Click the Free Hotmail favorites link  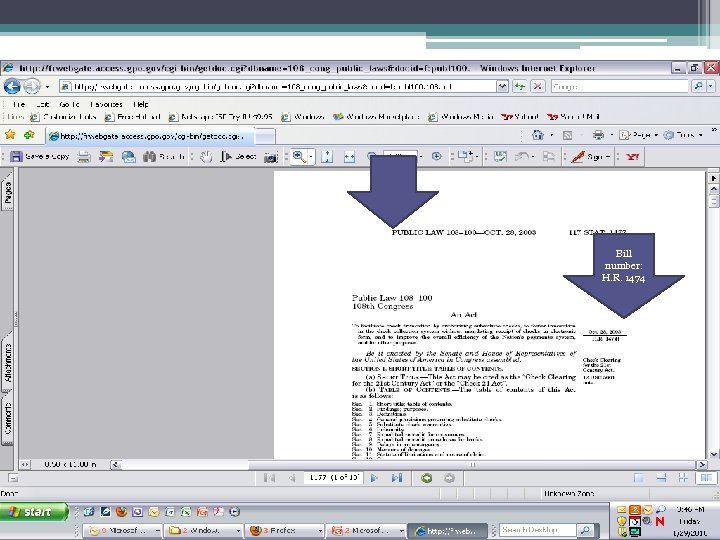click(133, 117)
